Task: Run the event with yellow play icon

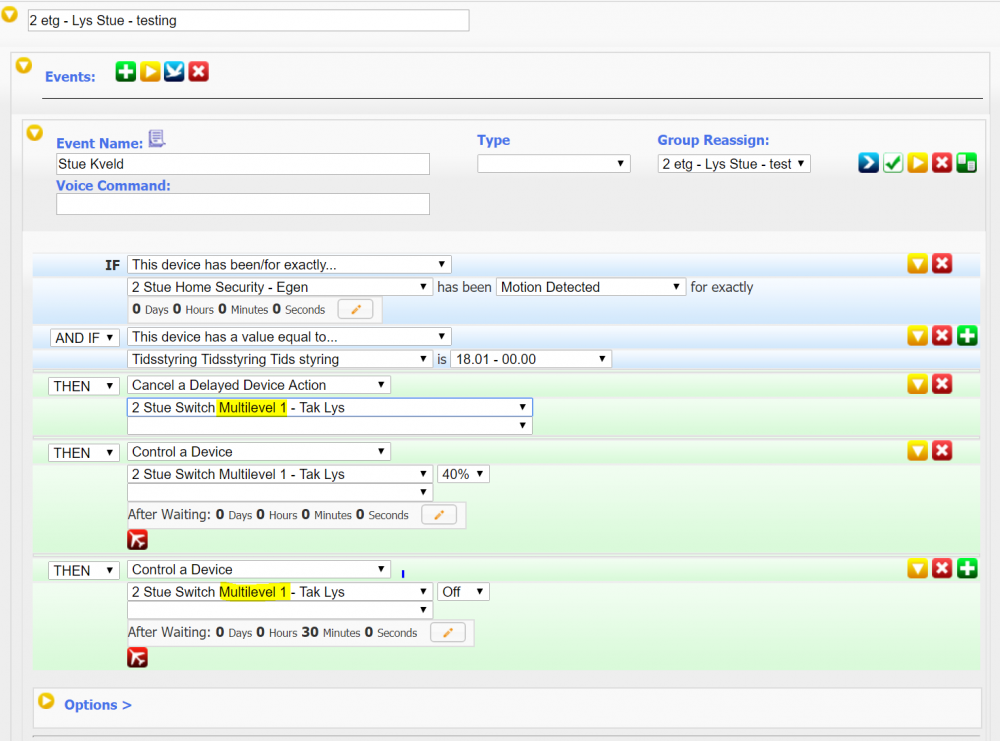Action: (917, 163)
